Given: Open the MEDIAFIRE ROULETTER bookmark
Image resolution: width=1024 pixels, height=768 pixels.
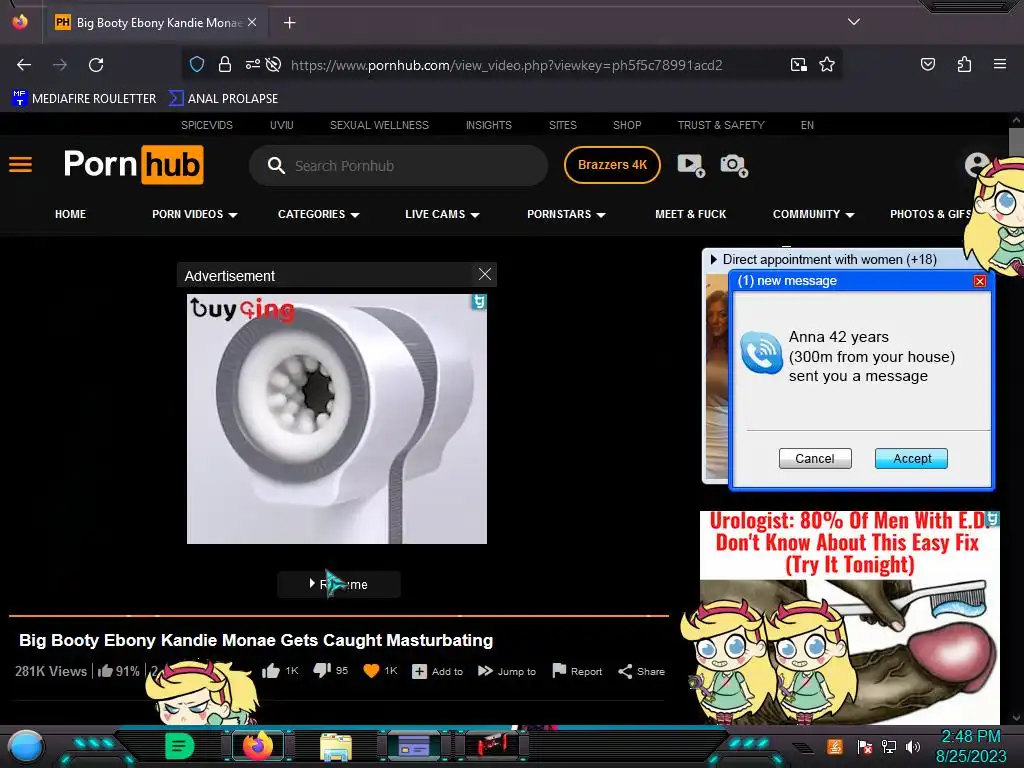Looking at the screenshot, I should point(84,99).
